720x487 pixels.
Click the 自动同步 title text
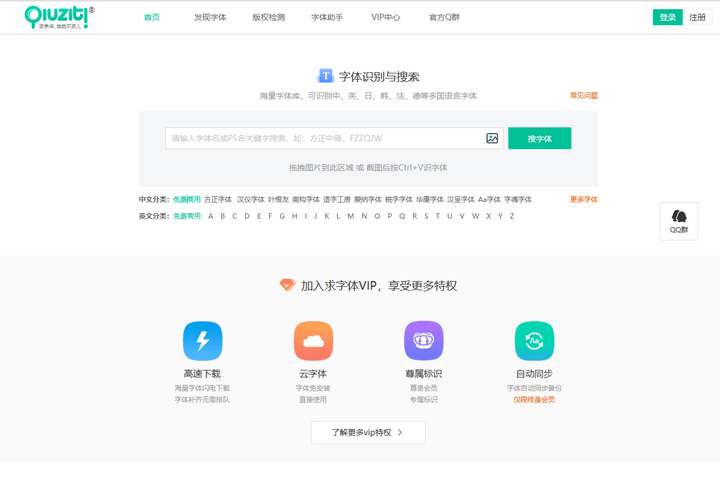point(534,374)
